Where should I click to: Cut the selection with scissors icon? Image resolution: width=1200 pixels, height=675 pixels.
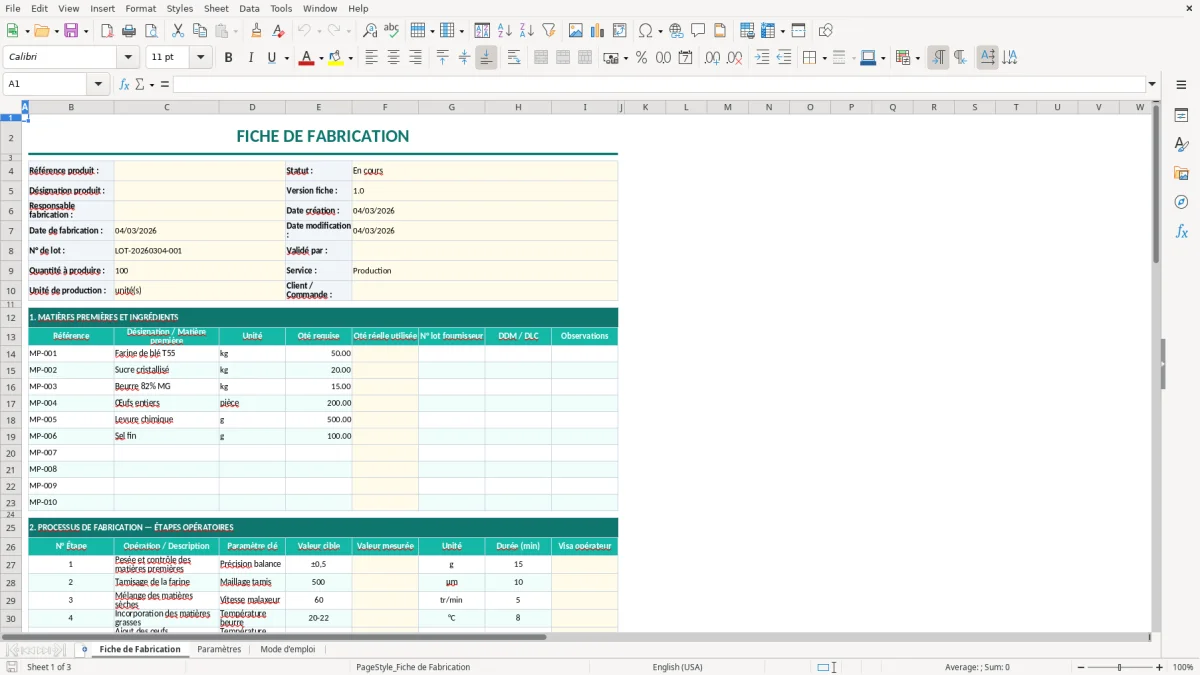click(x=178, y=31)
